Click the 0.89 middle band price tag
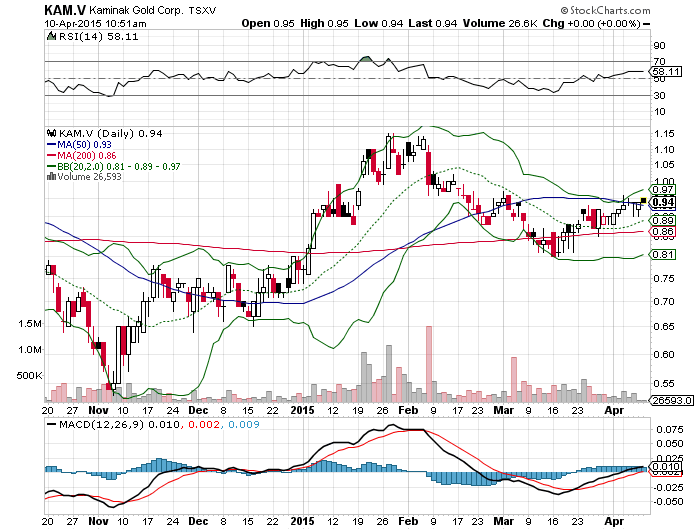Viewport: 700px width, 530px height. pyautogui.click(x=662, y=221)
